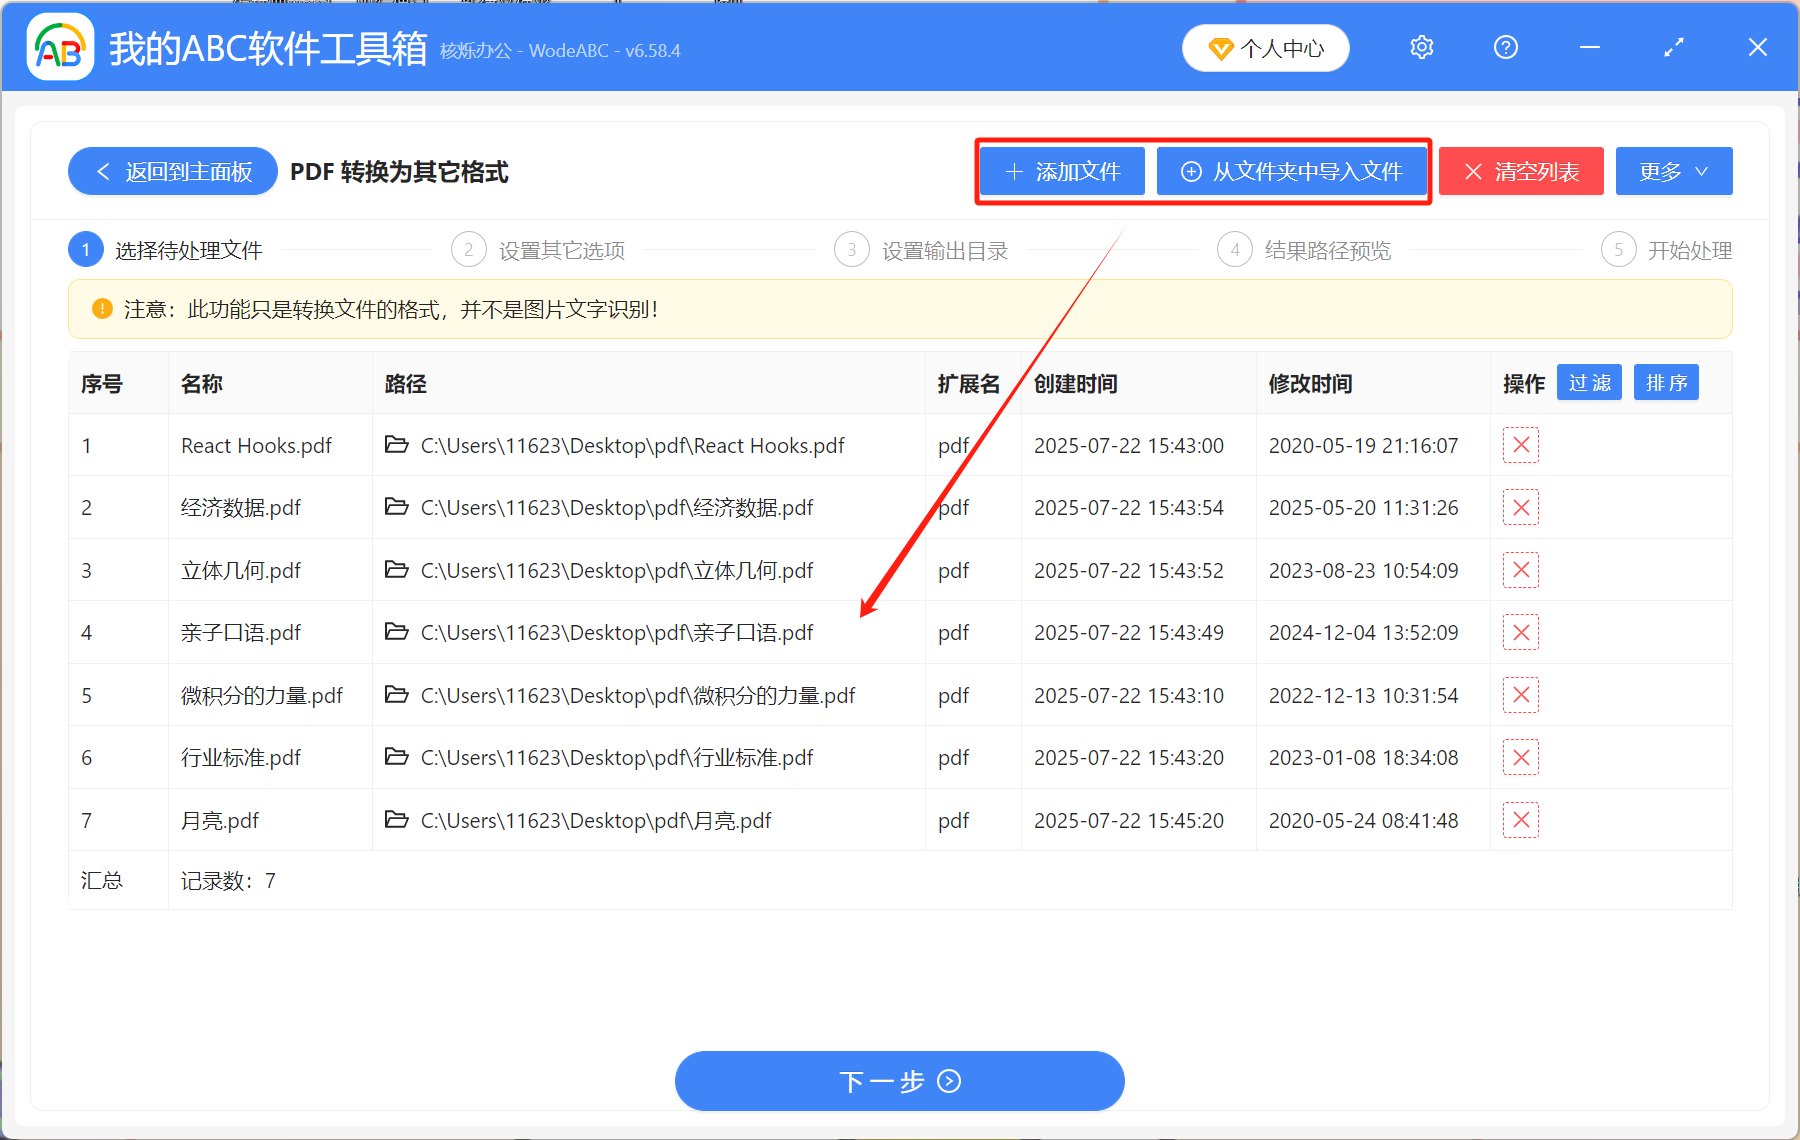Open folder icon for 经济数据.pdf path

(x=397, y=506)
